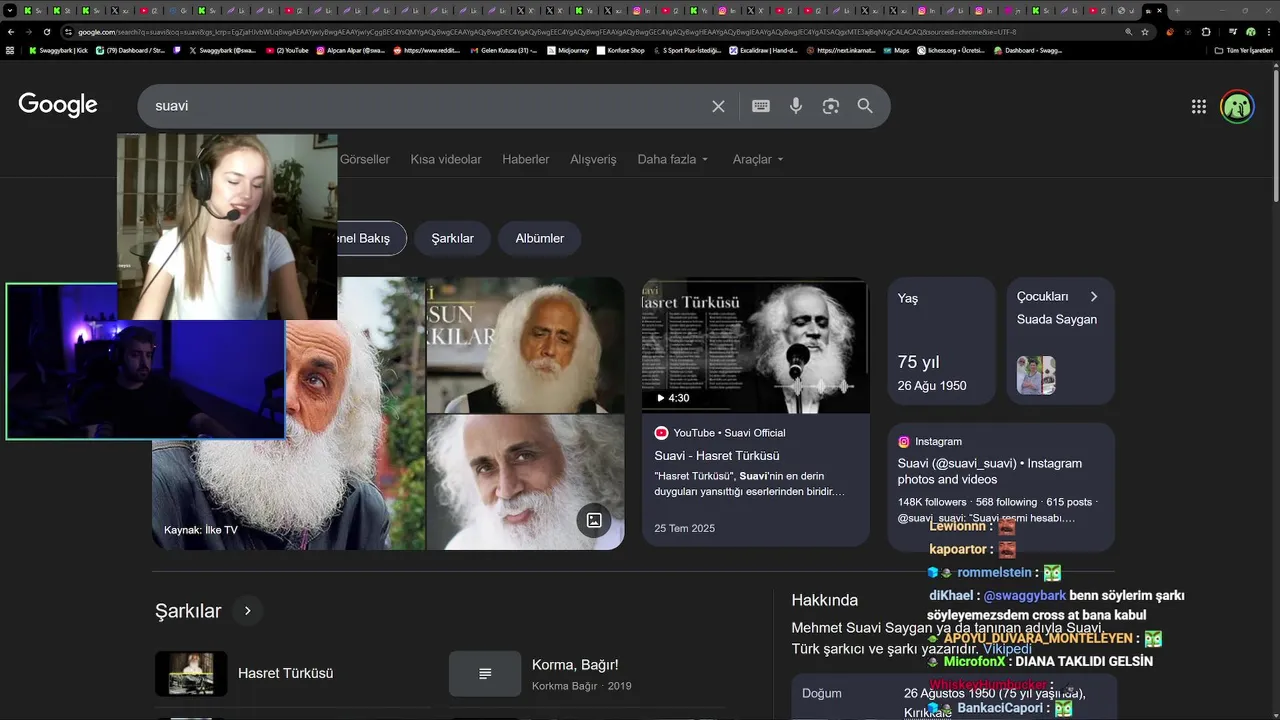Go to the Google logo homepage
Screen dimensions: 1280x720
point(58,105)
